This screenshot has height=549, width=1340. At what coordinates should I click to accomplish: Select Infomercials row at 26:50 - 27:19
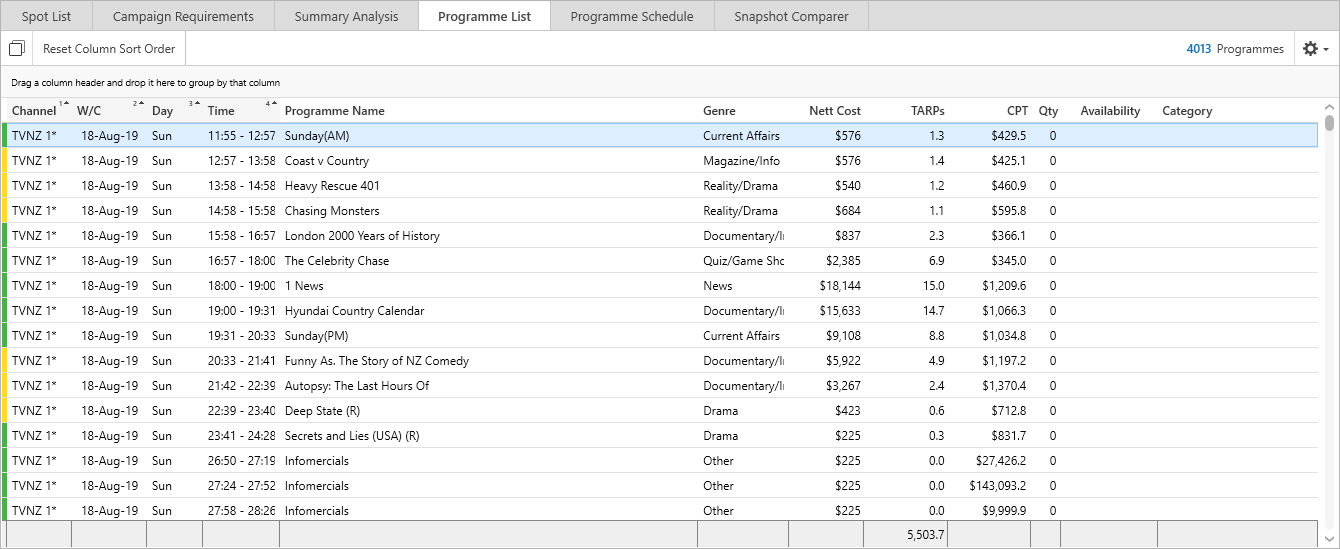pos(660,461)
